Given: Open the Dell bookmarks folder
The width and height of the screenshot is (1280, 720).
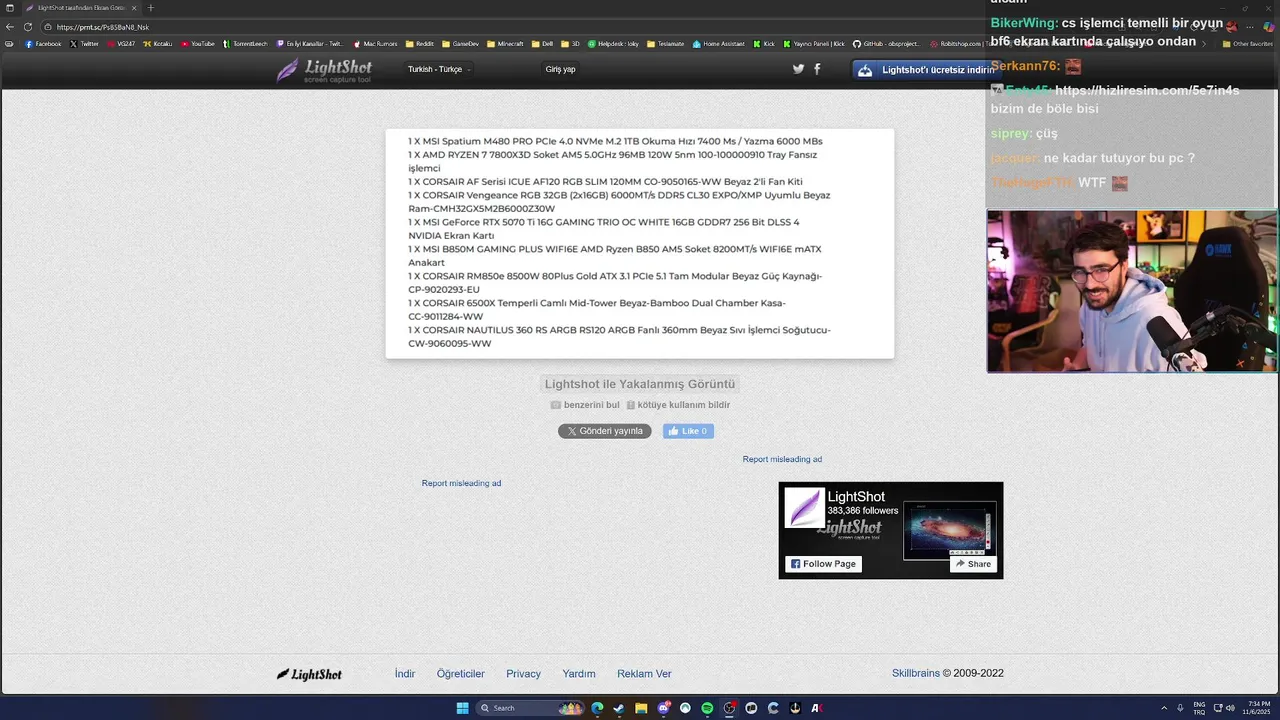Looking at the screenshot, I should tap(542, 44).
